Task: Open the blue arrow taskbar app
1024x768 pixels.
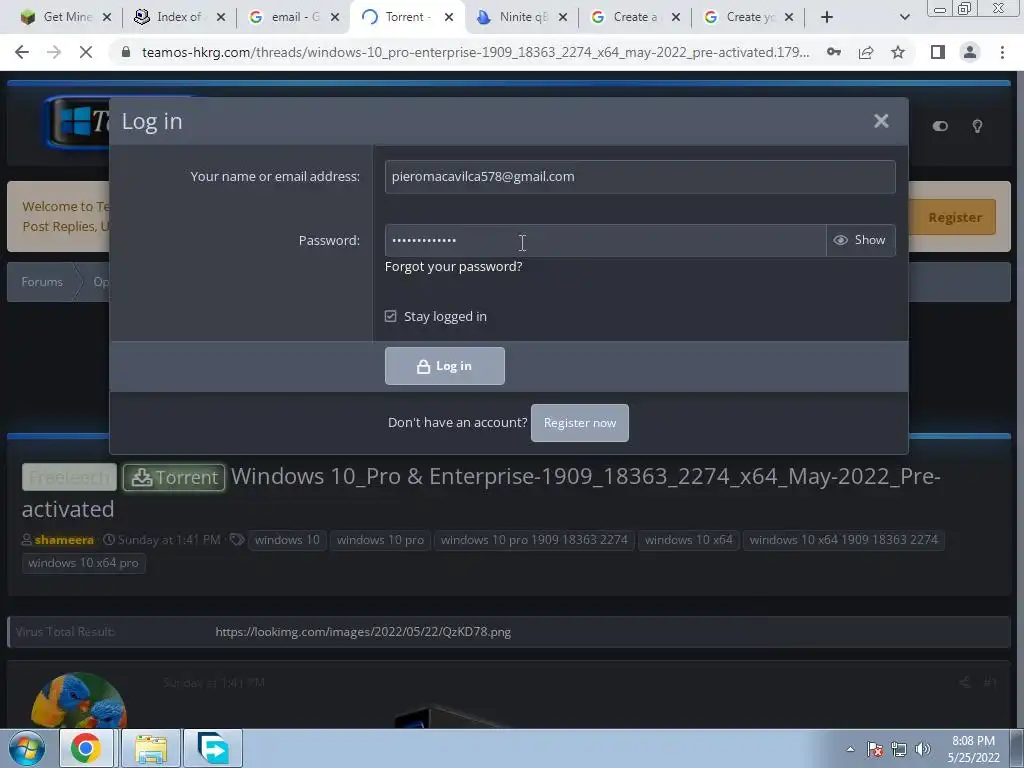Action: coord(213,748)
